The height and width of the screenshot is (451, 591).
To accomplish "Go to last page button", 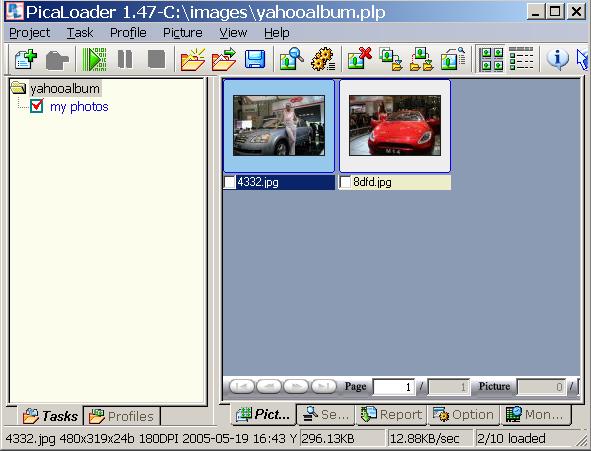I will pyautogui.click(x=323, y=387).
